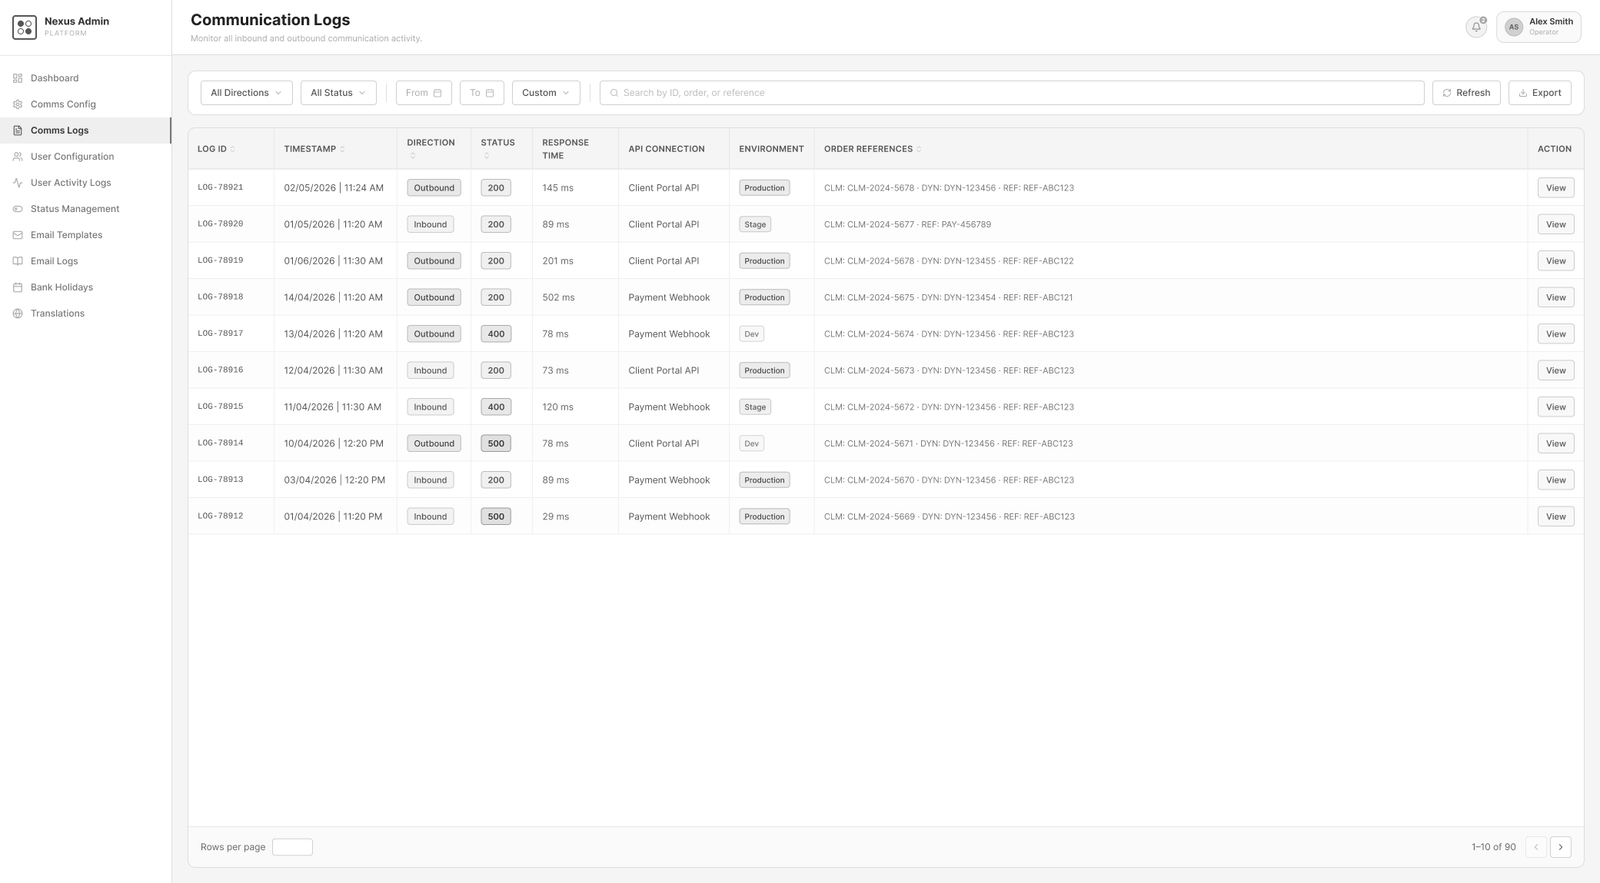Open Bank Holidays page

(x=86, y=287)
